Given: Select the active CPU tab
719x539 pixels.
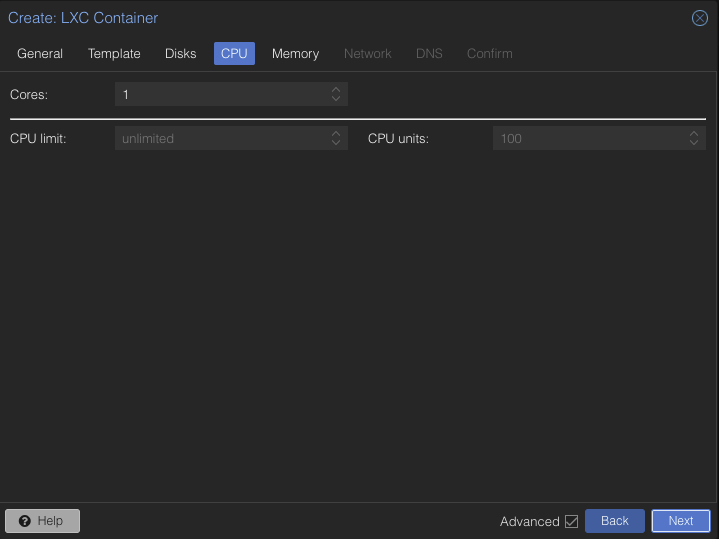Looking at the screenshot, I should [234, 54].
